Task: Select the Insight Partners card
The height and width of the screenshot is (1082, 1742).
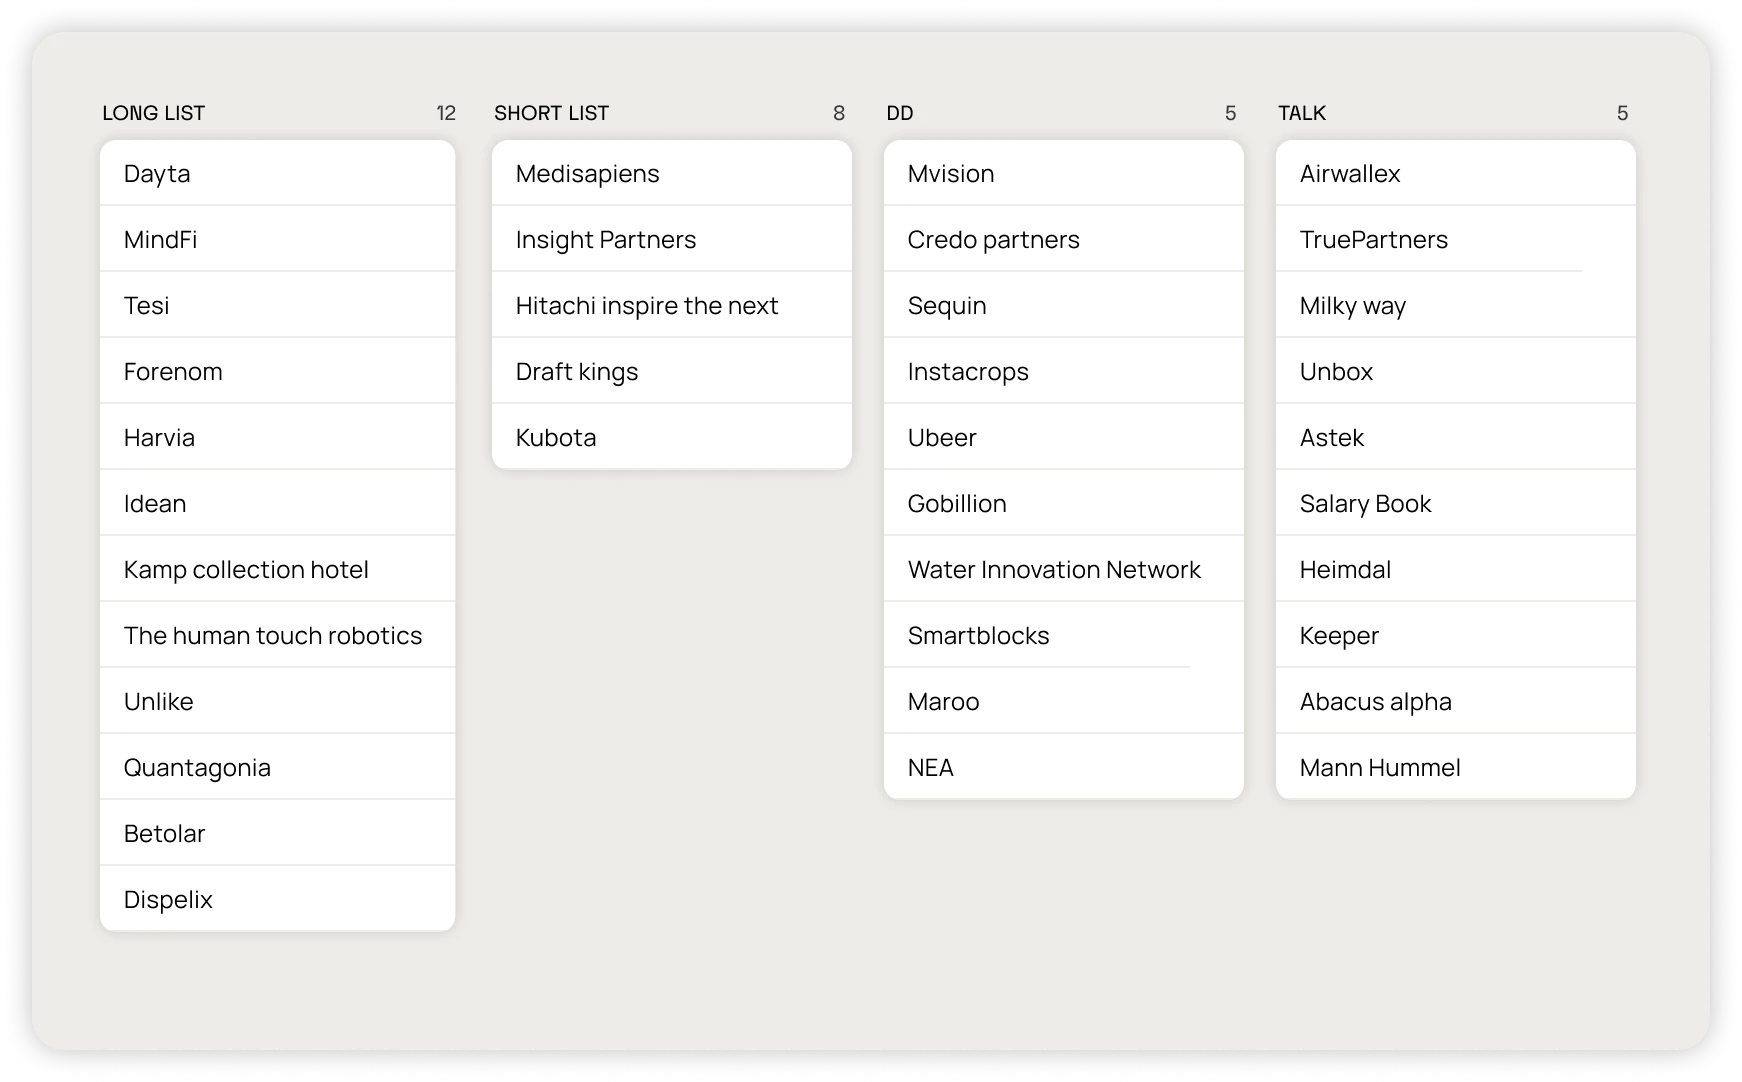Action: [x=671, y=239]
